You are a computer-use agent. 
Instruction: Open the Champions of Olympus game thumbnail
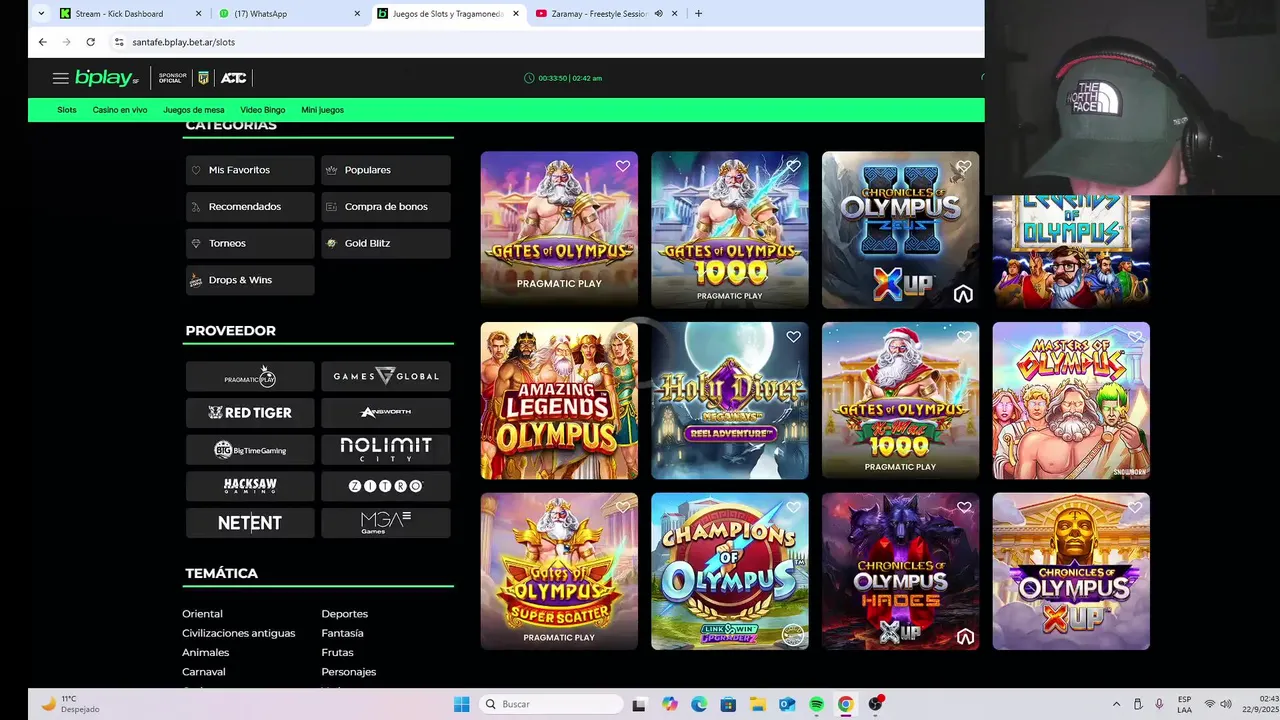730,571
